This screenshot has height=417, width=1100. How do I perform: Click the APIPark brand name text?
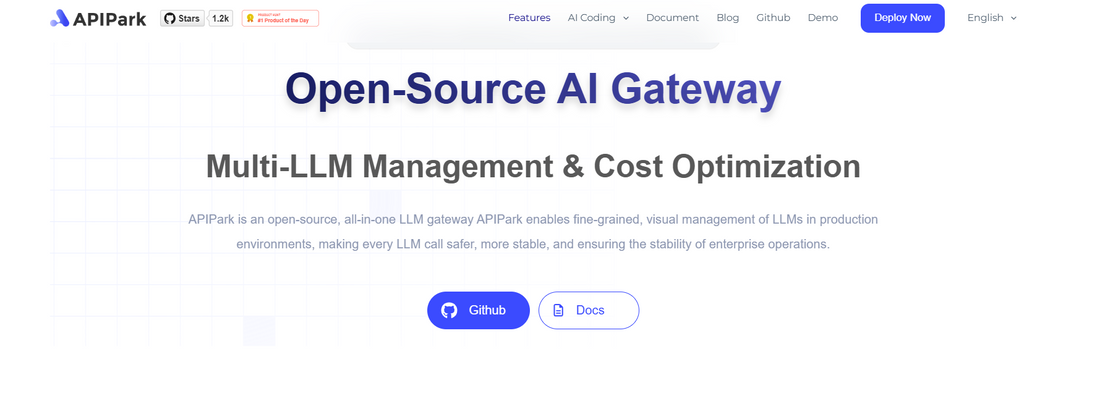tap(110, 18)
